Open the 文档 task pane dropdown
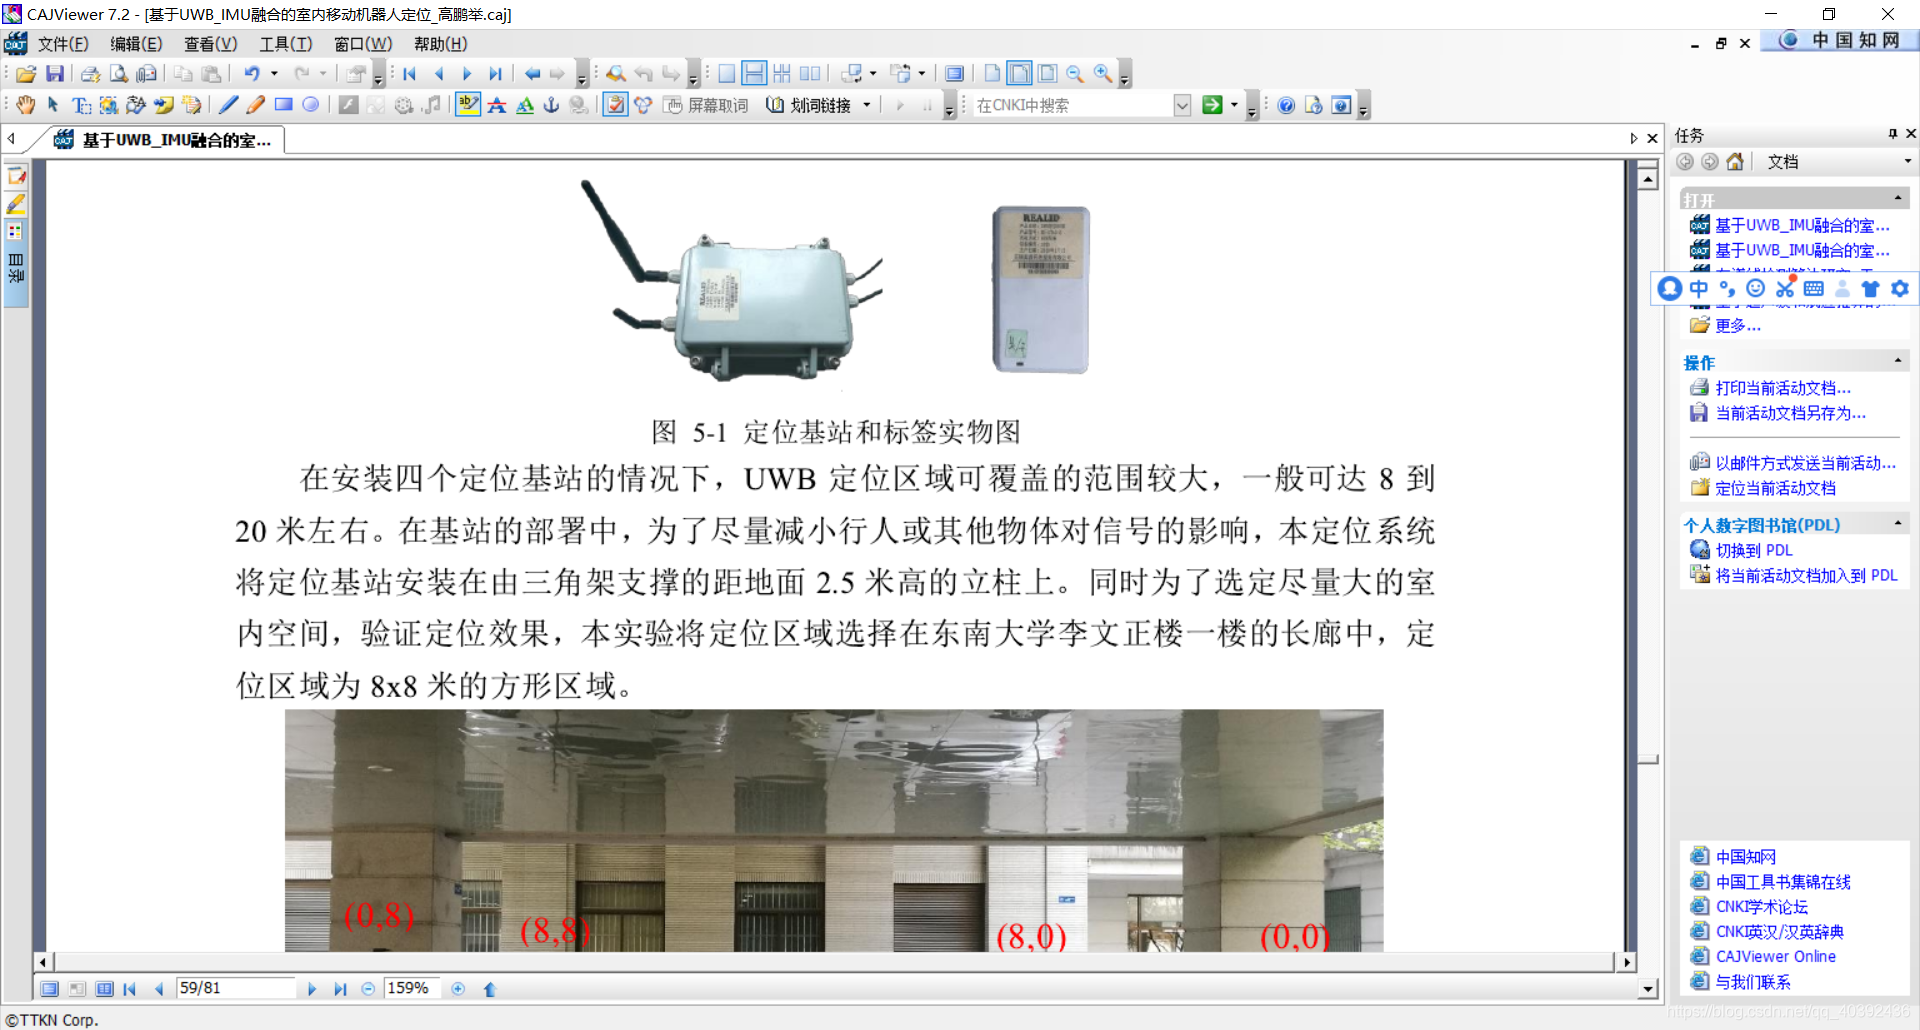This screenshot has width=1920, height=1030. point(1907,162)
